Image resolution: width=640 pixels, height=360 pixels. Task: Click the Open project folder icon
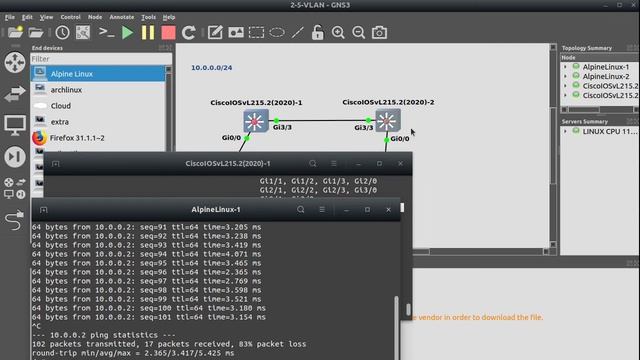36,32
